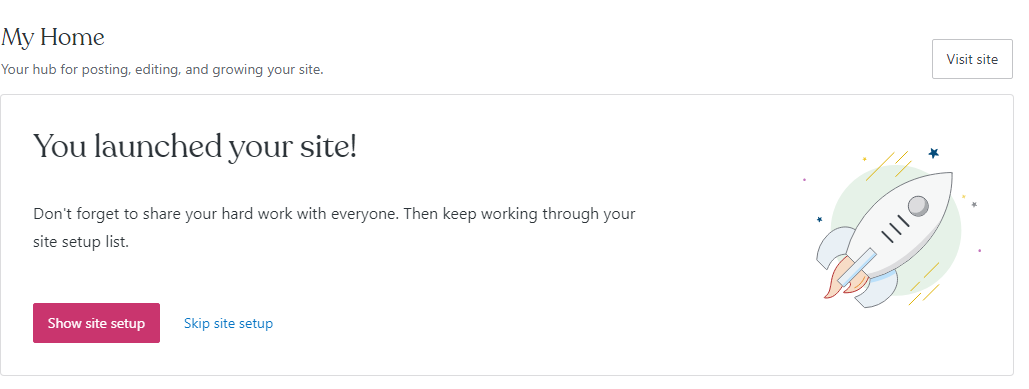Screen dimensions: 1029x389
Task: Click the grey star right of rocket
Action: (x=974, y=205)
